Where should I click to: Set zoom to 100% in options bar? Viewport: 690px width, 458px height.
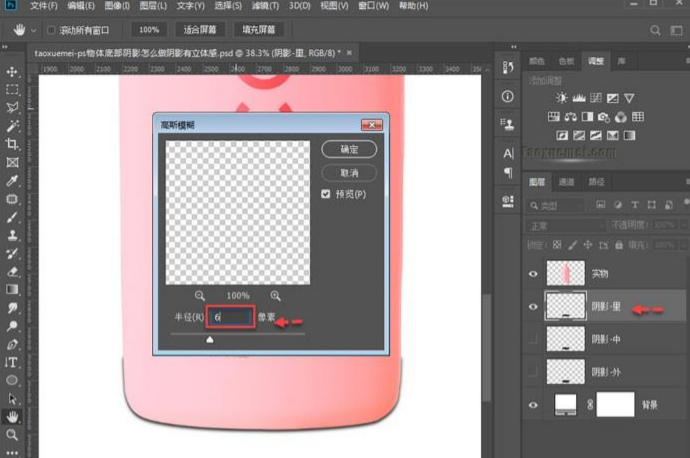pyautogui.click(x=149, y=30)
